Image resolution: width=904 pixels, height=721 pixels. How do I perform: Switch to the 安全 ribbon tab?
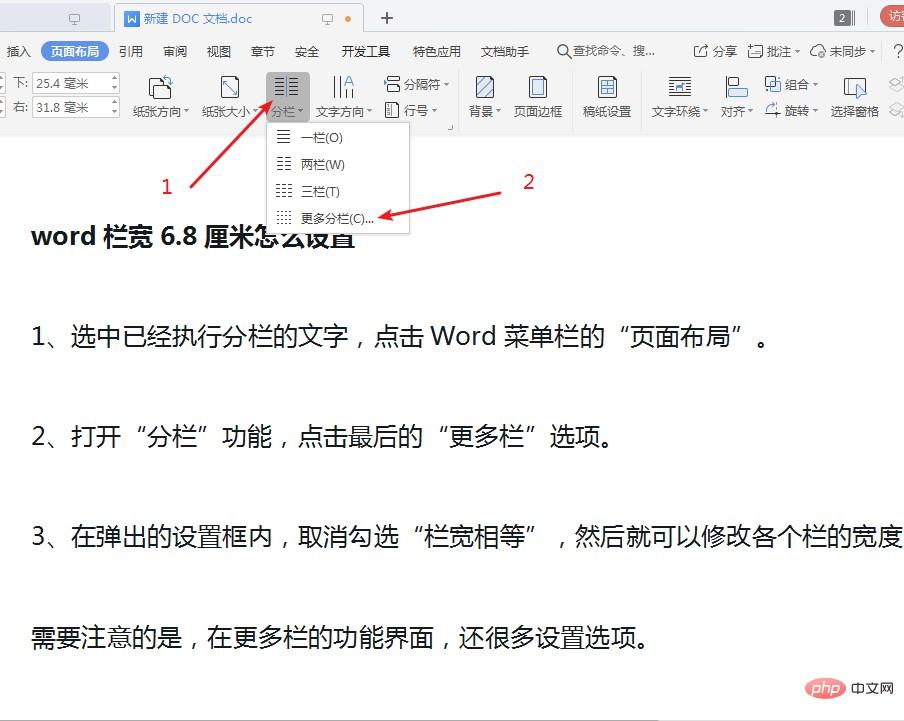306,52
